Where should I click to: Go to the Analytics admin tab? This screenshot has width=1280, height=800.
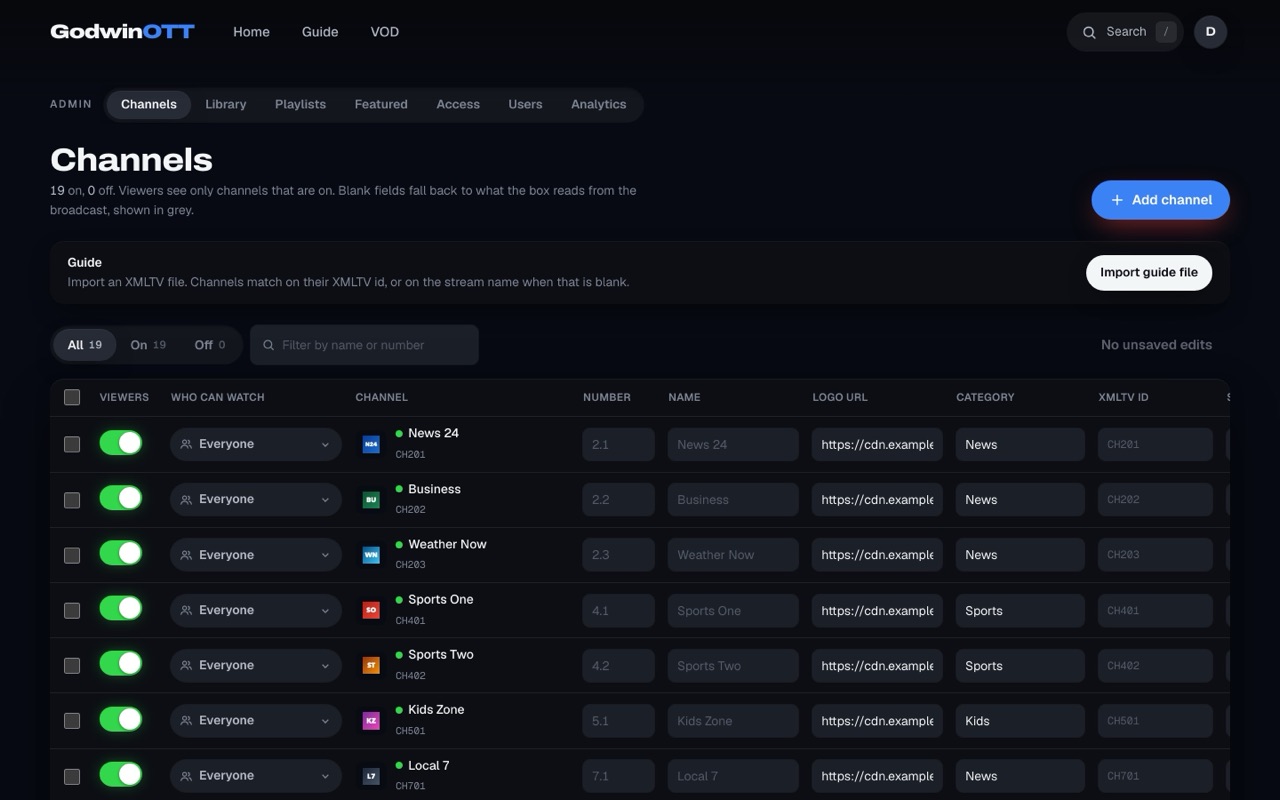coord(598,104)
